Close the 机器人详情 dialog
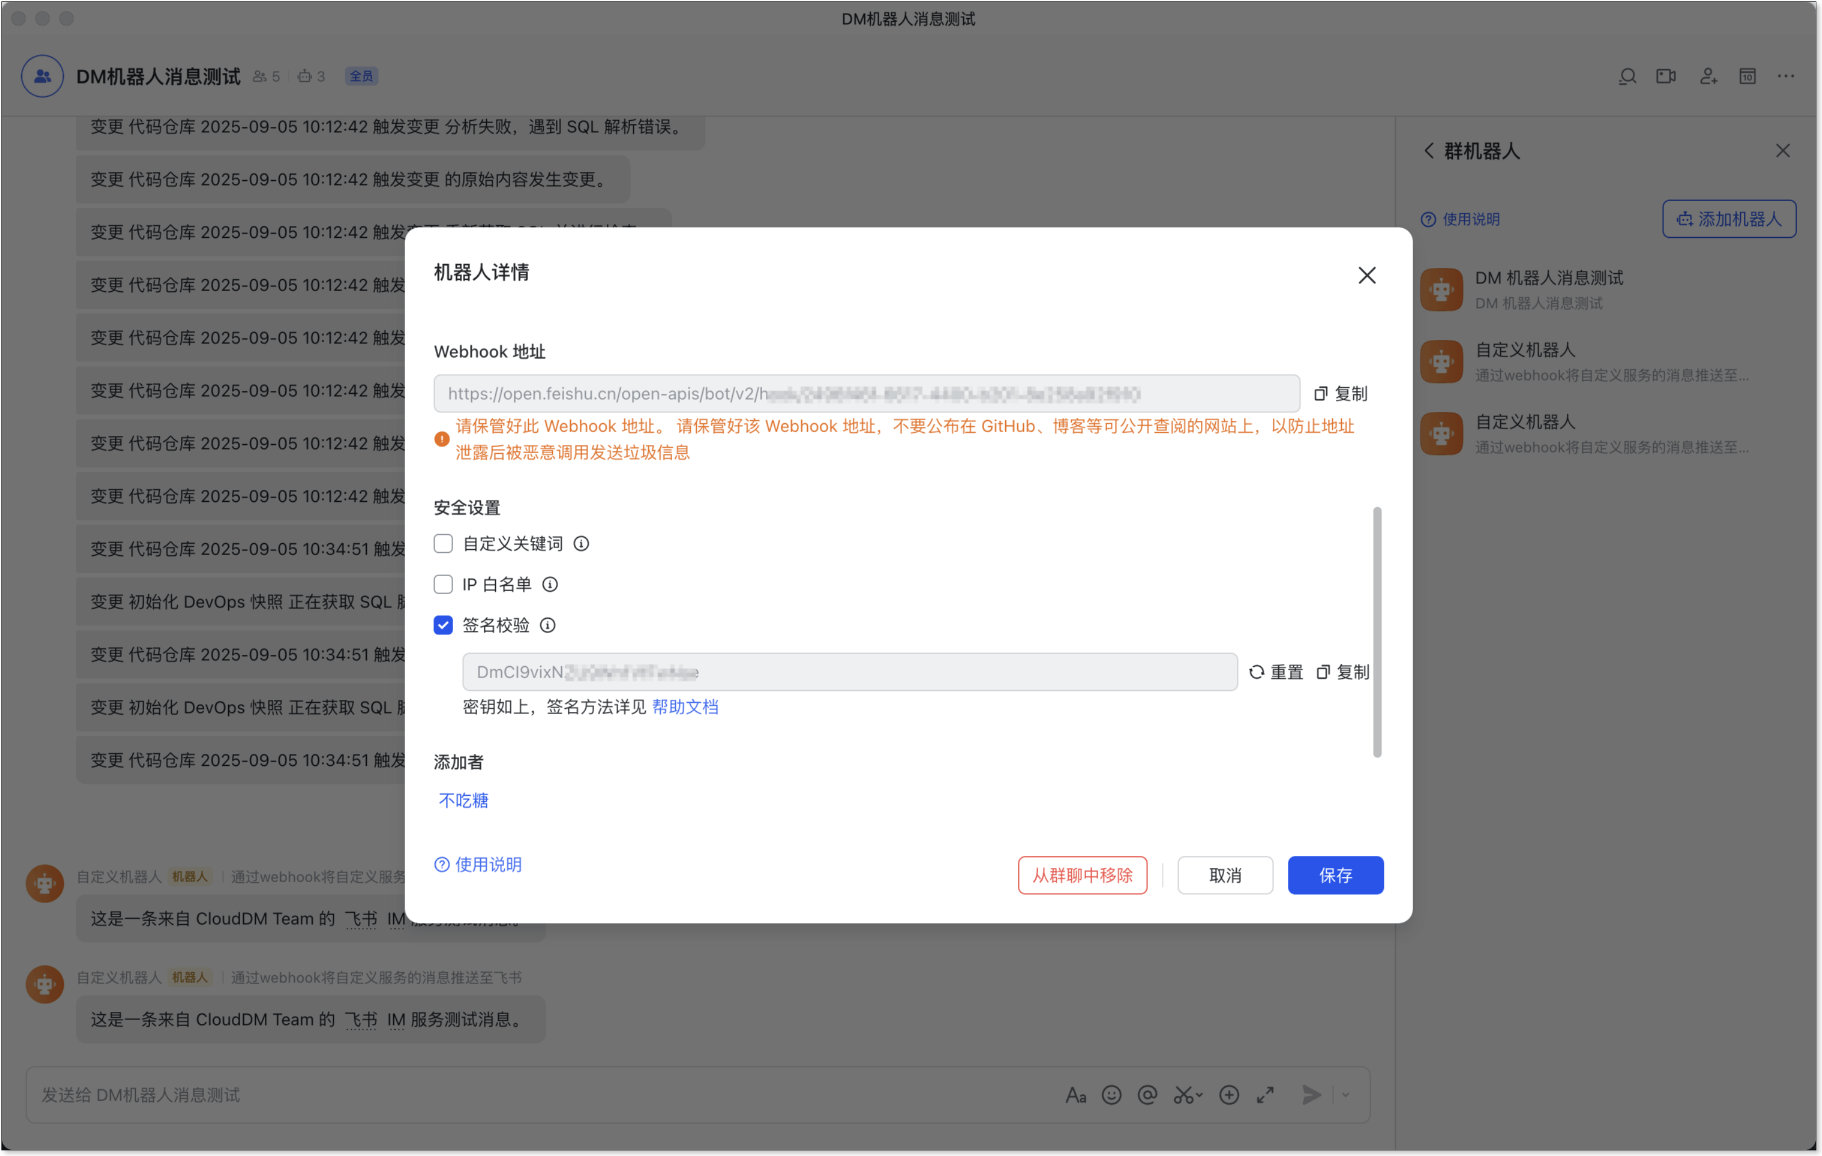Screen dimensions: 1822x1156 [x=1366, y=275]
